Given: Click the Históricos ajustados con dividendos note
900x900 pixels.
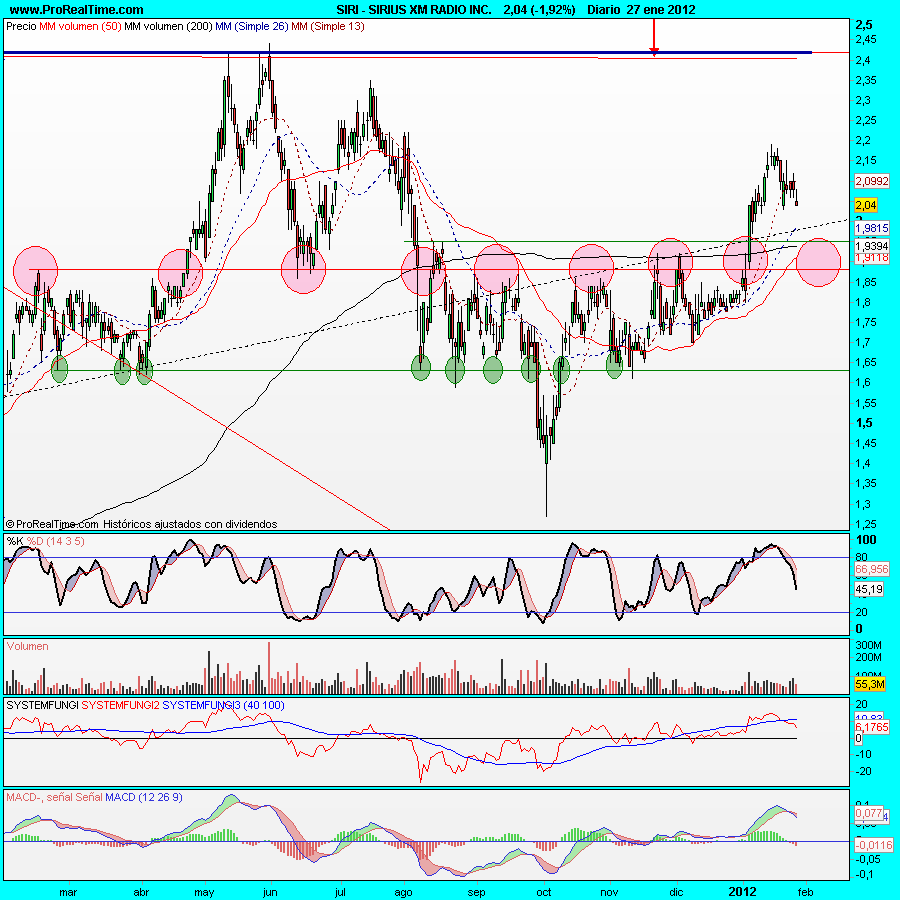Looking at the screenshot, I should tap(190, 524).
